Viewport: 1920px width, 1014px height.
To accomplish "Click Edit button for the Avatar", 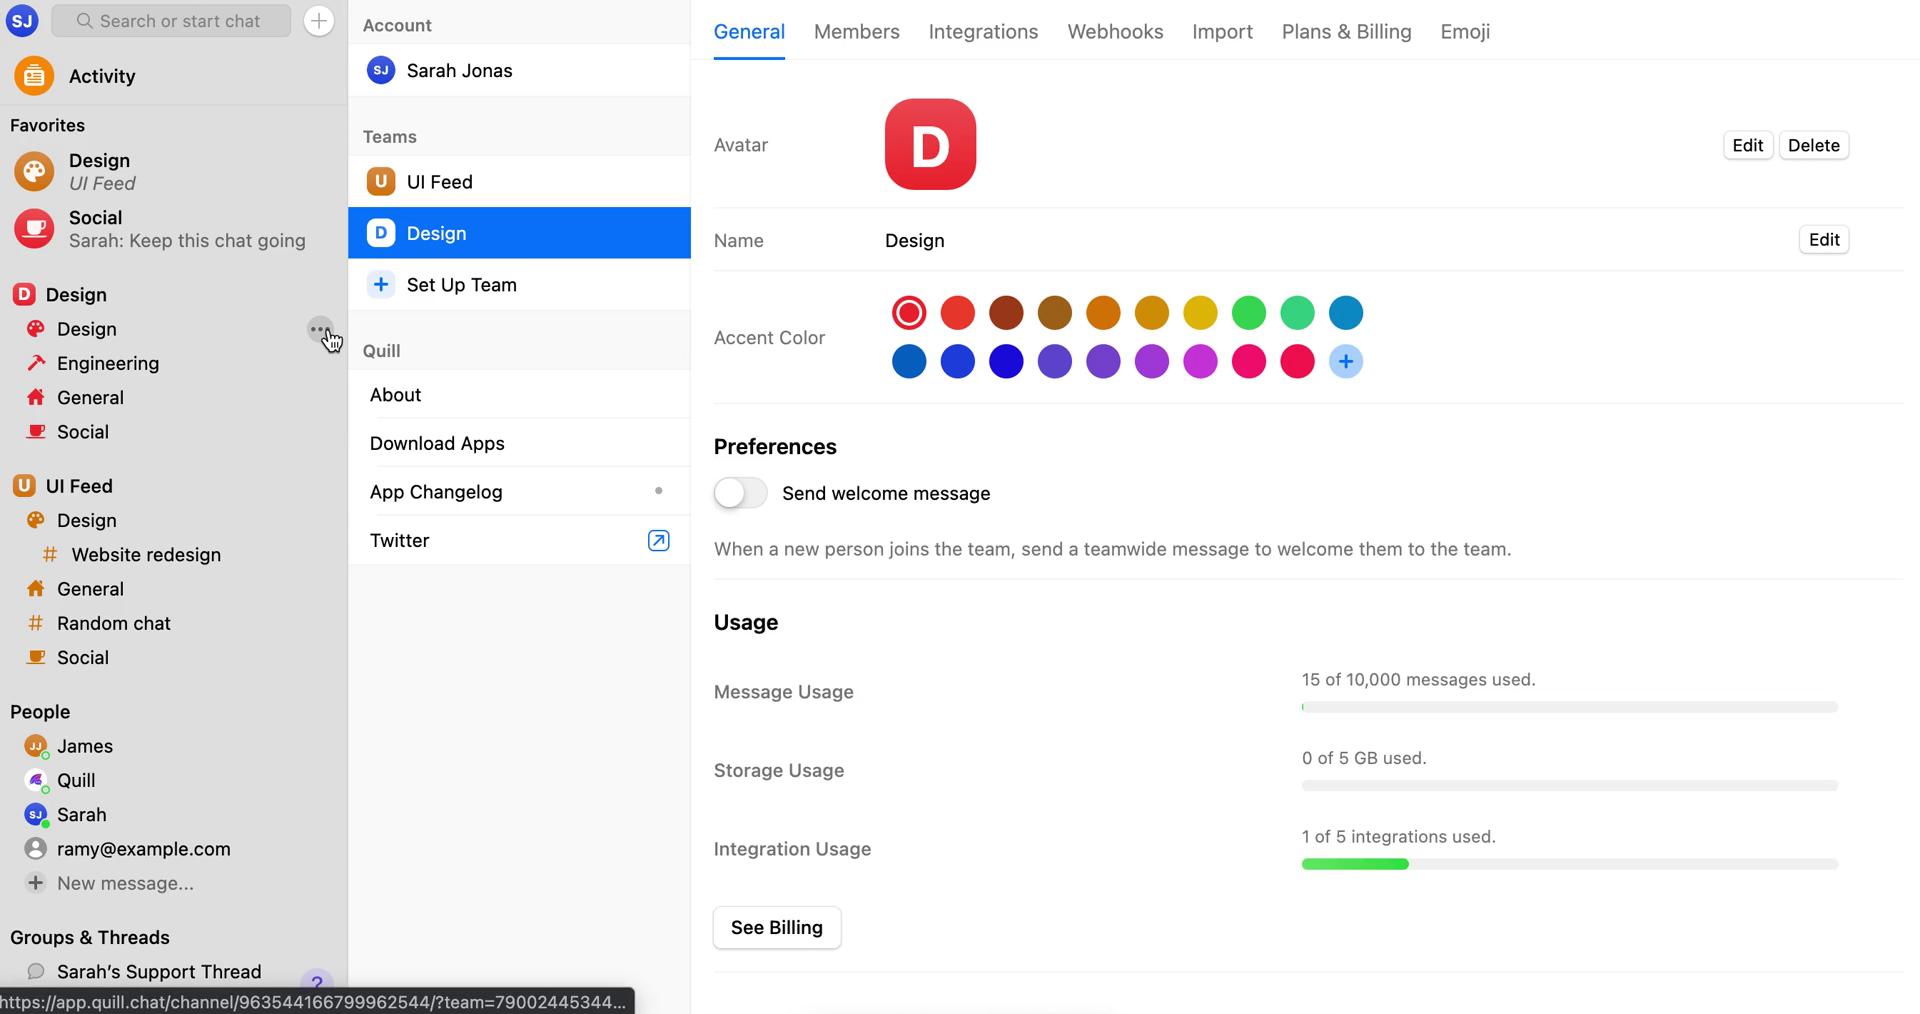I will pyautogui.click(x=1747, y=145).
